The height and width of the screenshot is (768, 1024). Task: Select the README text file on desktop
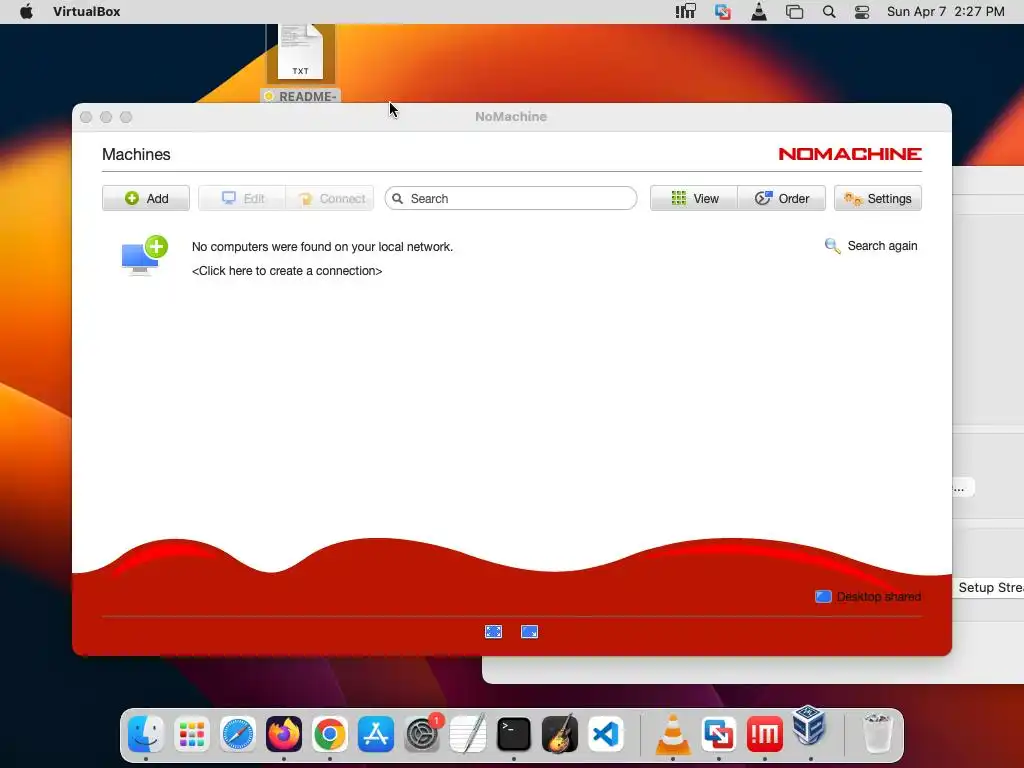point(300,63)
